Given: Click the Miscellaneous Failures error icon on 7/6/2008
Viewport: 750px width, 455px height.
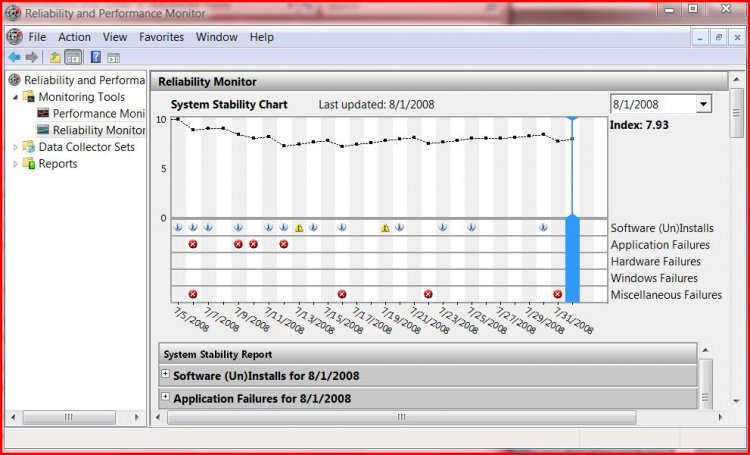Looking at the screenshot, I should coord(193,294).
